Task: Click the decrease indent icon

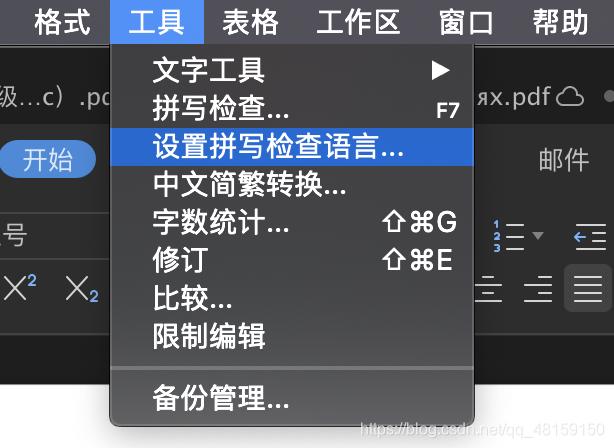Action: click(590, 237)
